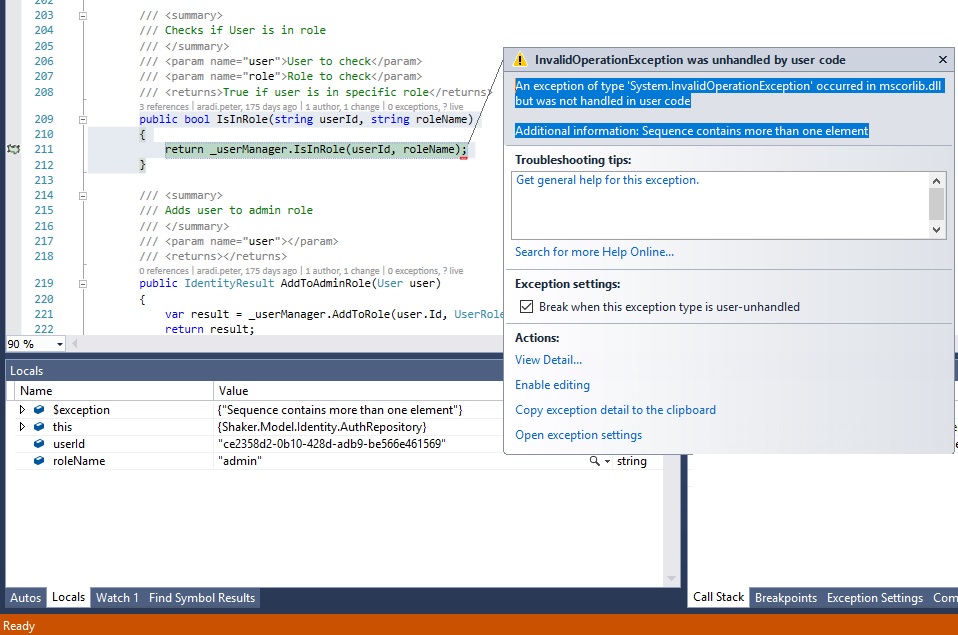Open the Find Symbol Results tab

(x=202, y=598)
